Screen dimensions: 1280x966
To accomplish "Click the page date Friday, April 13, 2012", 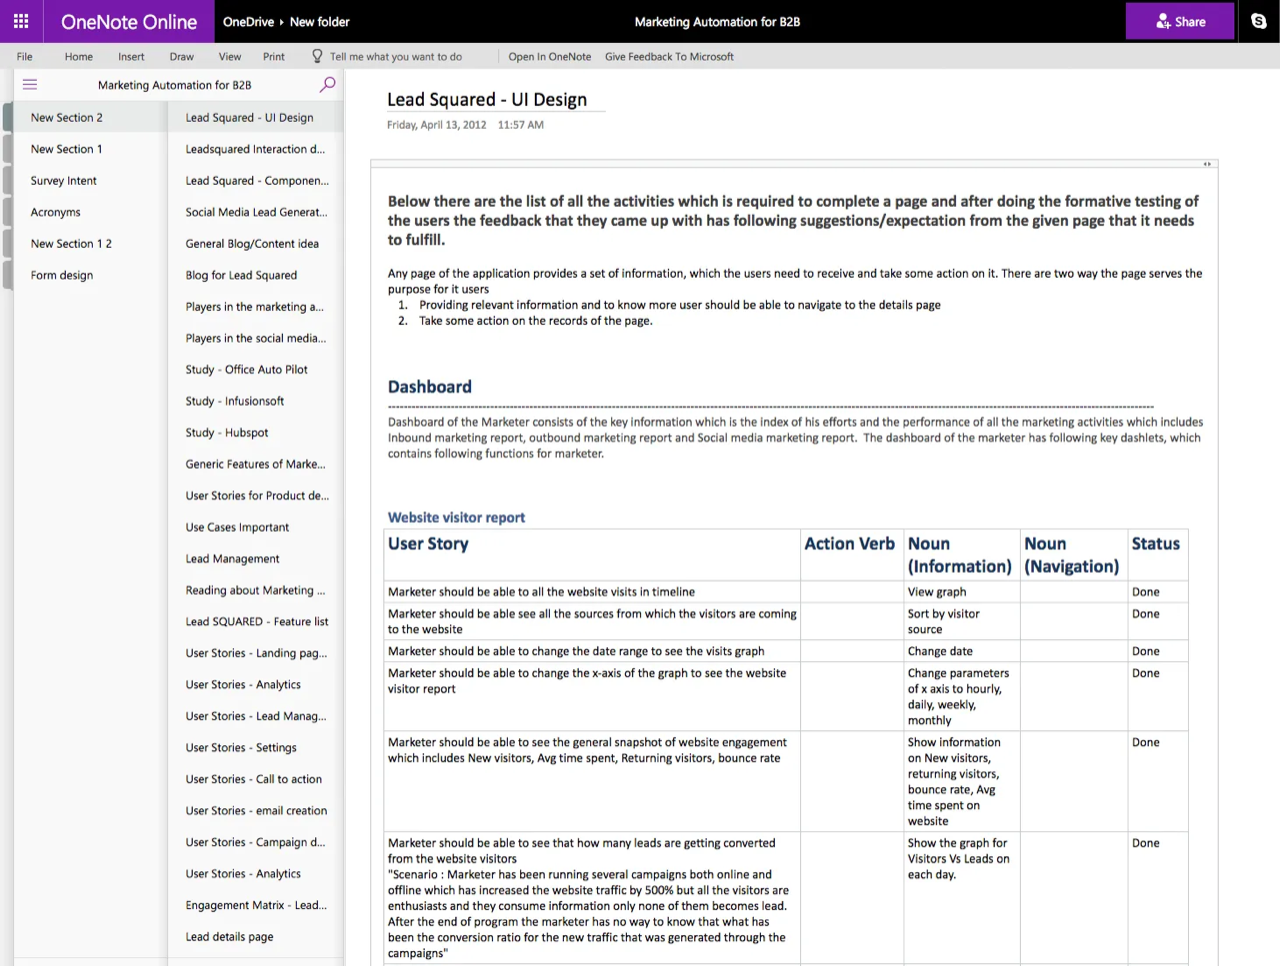I will click(437, 125).
